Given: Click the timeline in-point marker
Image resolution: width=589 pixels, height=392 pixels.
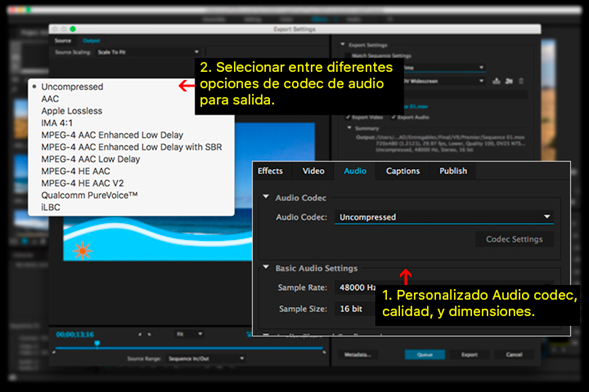Looking at the screenshot, I should point(54,352).
